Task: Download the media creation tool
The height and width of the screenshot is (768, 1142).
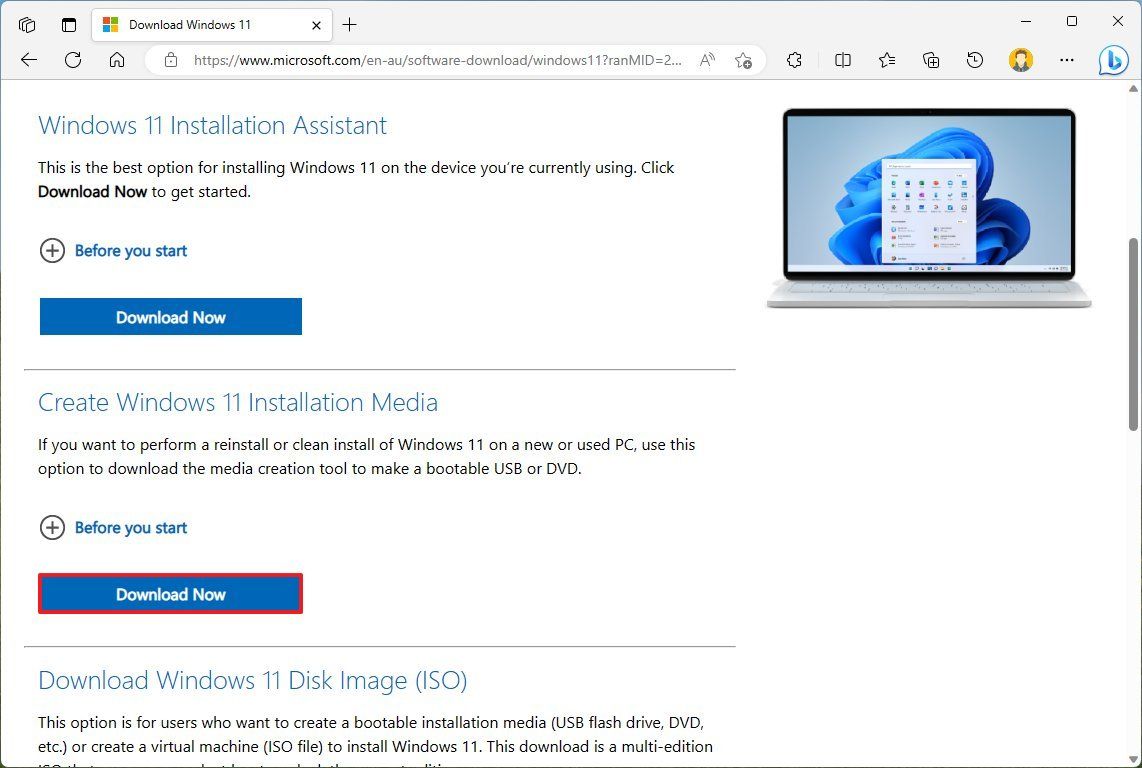Action: tap(170, 593)
